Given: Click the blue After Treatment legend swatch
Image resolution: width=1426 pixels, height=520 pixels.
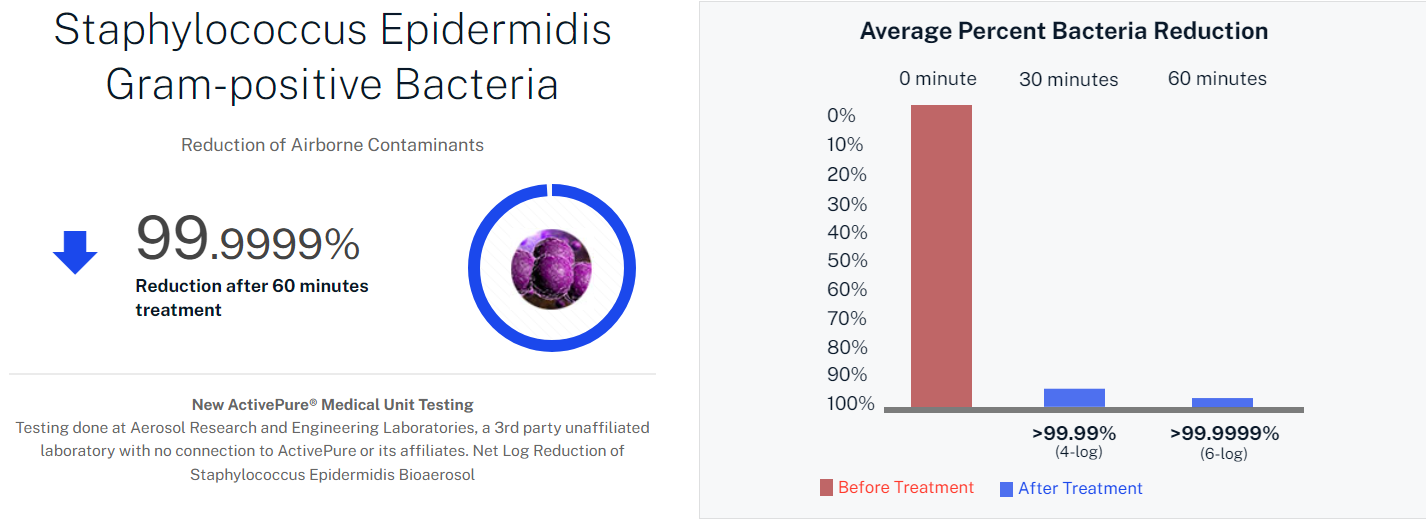Looking at the screenshot, I should pyautogui.click(x=1006, y=489).
